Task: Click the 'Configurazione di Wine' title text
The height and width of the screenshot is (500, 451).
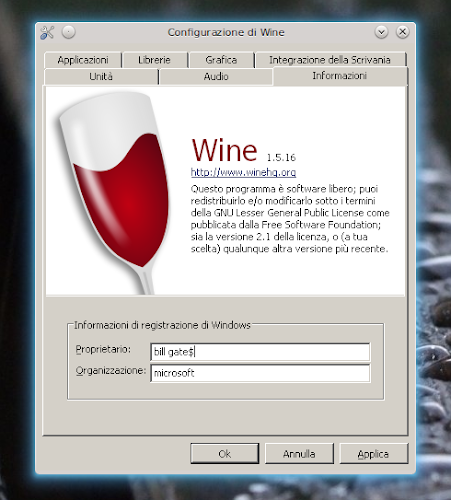Action: click(226, 32)
